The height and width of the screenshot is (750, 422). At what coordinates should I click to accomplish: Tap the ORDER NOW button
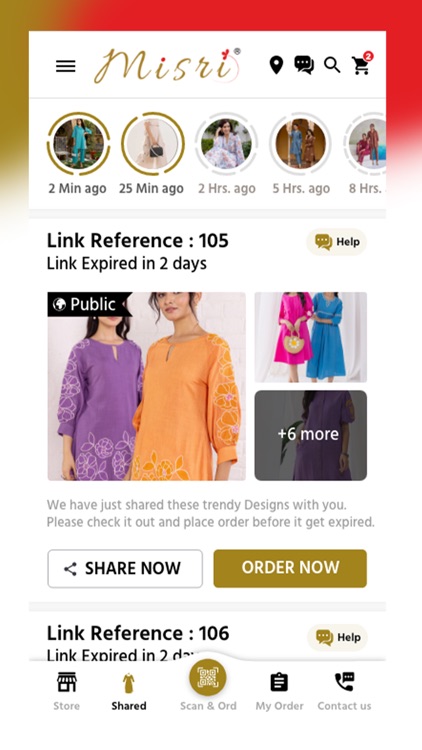(x=290, y=568)
